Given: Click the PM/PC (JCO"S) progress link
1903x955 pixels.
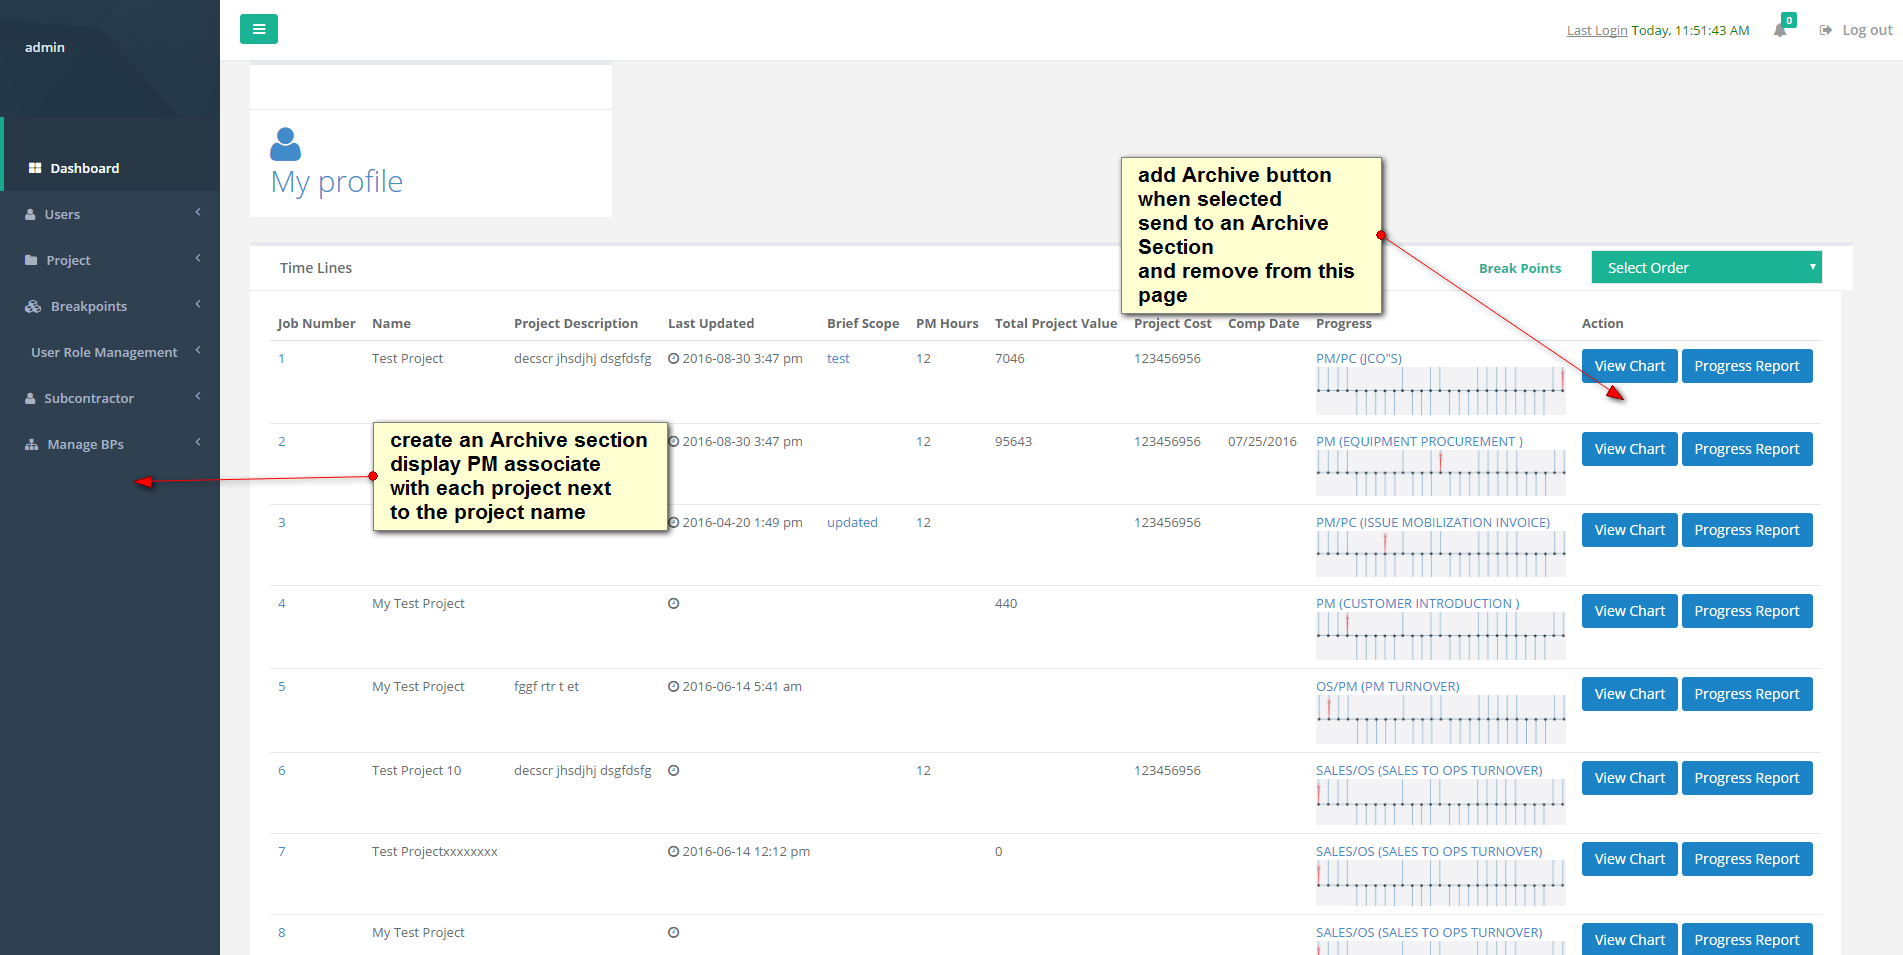Looking at the screenshot, I should coord(1359,358).
